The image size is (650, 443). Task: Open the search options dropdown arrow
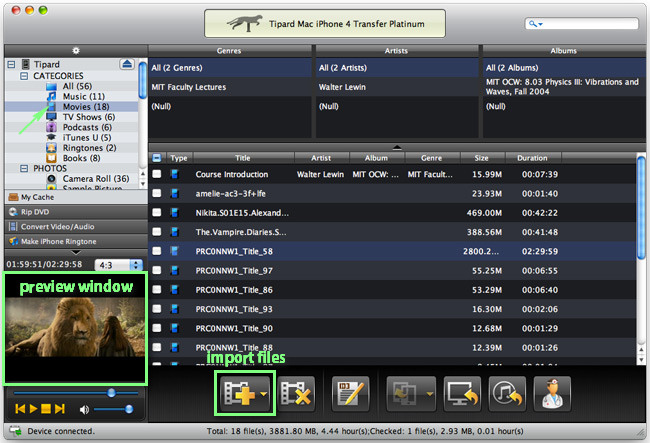pyautogui.click(x=540, y=24)
